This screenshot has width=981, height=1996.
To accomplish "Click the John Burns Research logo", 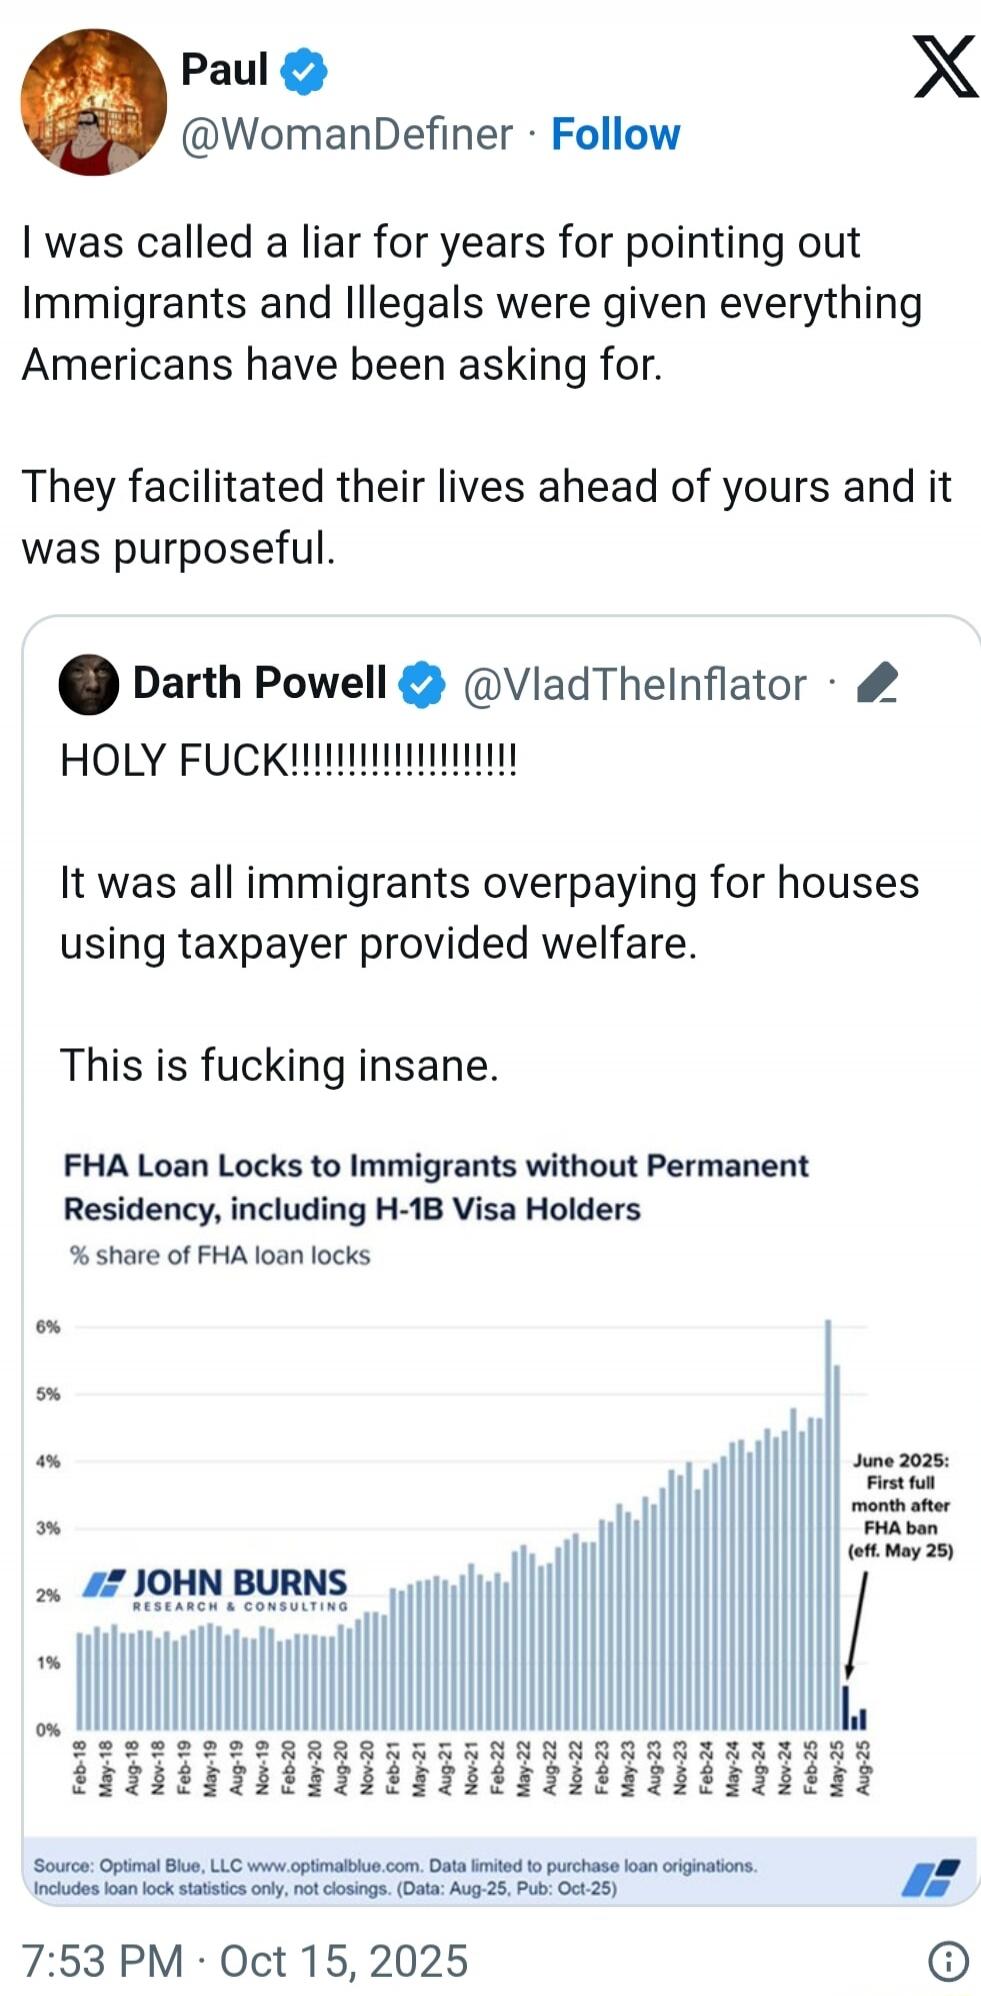I will [216, 1588].
